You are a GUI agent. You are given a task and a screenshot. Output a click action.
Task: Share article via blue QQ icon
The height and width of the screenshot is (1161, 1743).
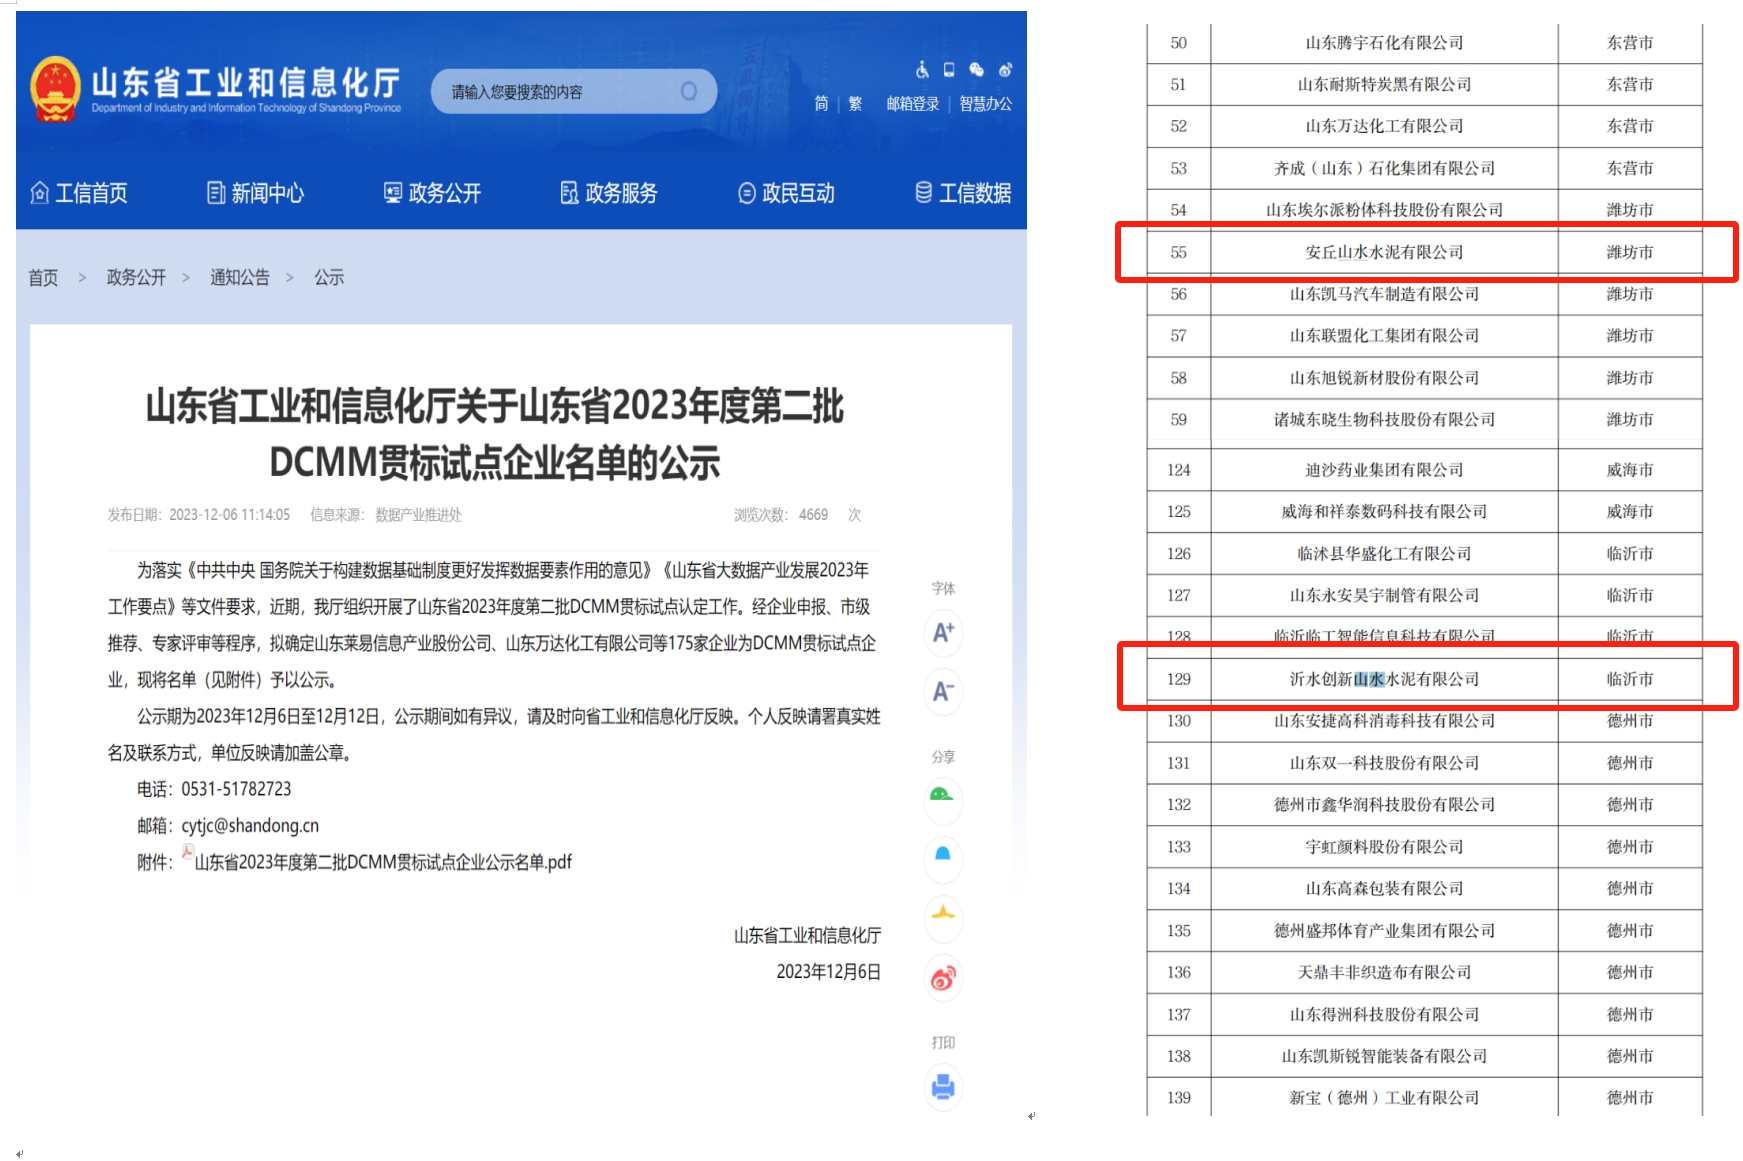coord(942,856)
